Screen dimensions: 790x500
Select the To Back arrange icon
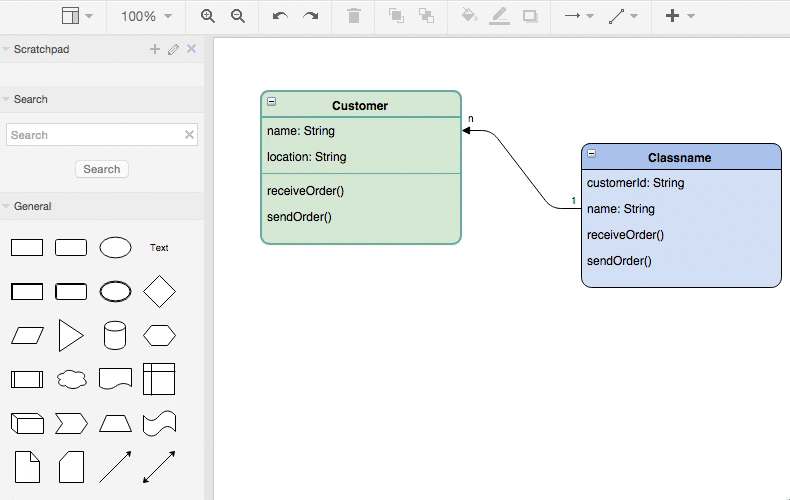tap(426, 16)
